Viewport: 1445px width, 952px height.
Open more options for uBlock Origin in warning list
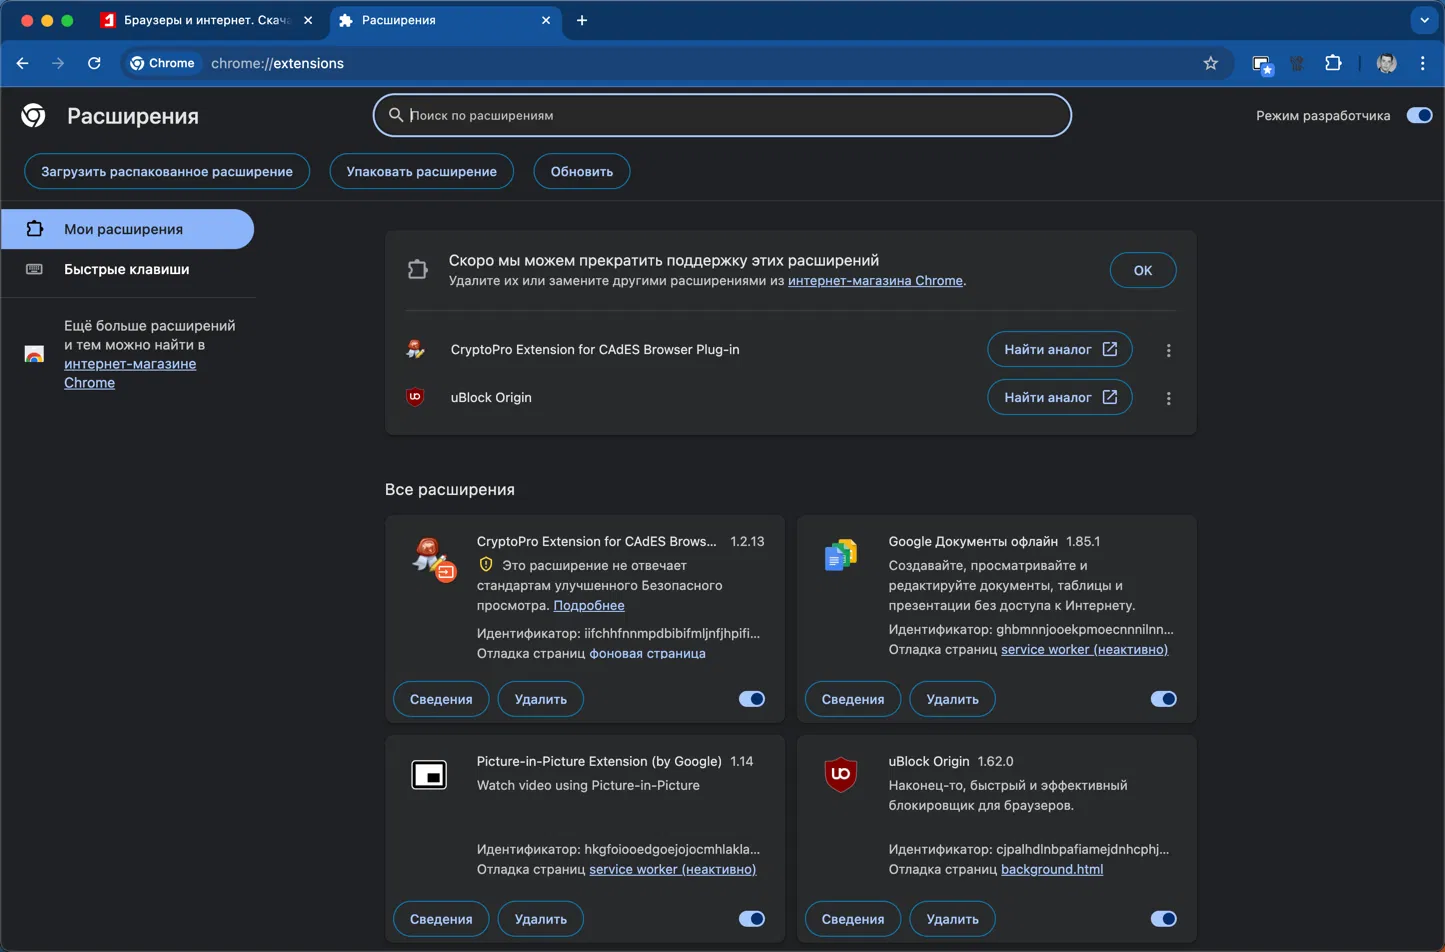tap(1168, 398)
